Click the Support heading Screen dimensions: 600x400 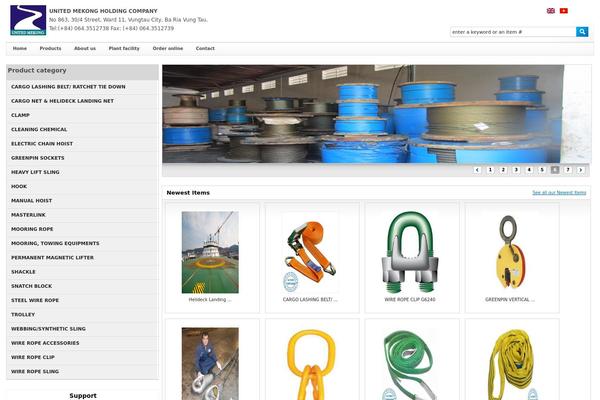[x=83, y=396]
